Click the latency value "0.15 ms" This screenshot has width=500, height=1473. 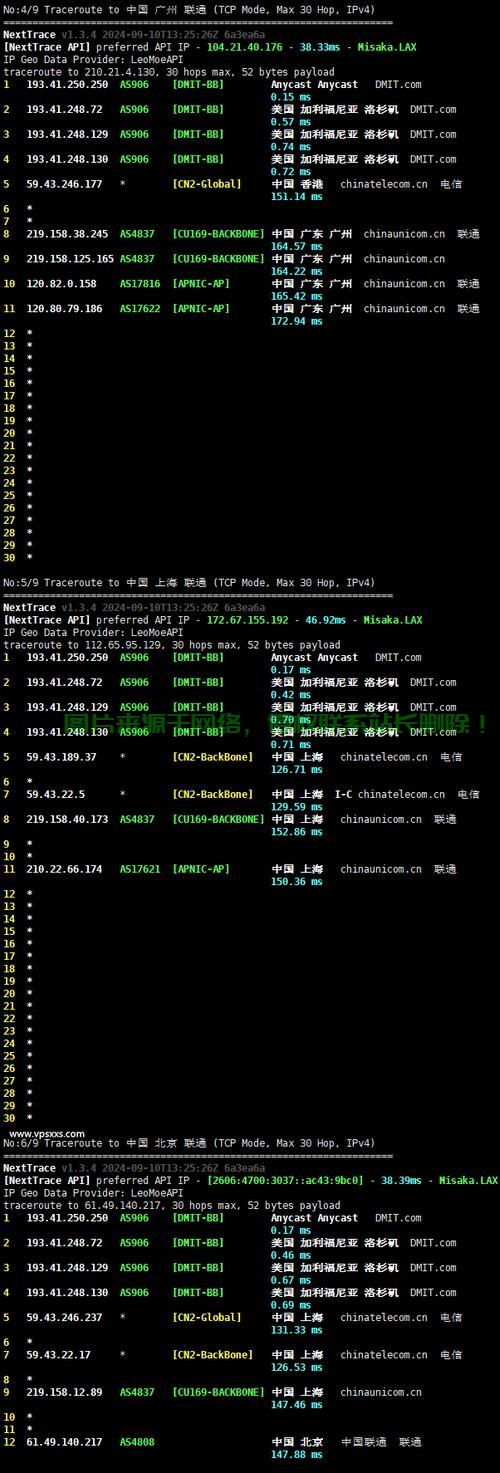click(291, 97)
